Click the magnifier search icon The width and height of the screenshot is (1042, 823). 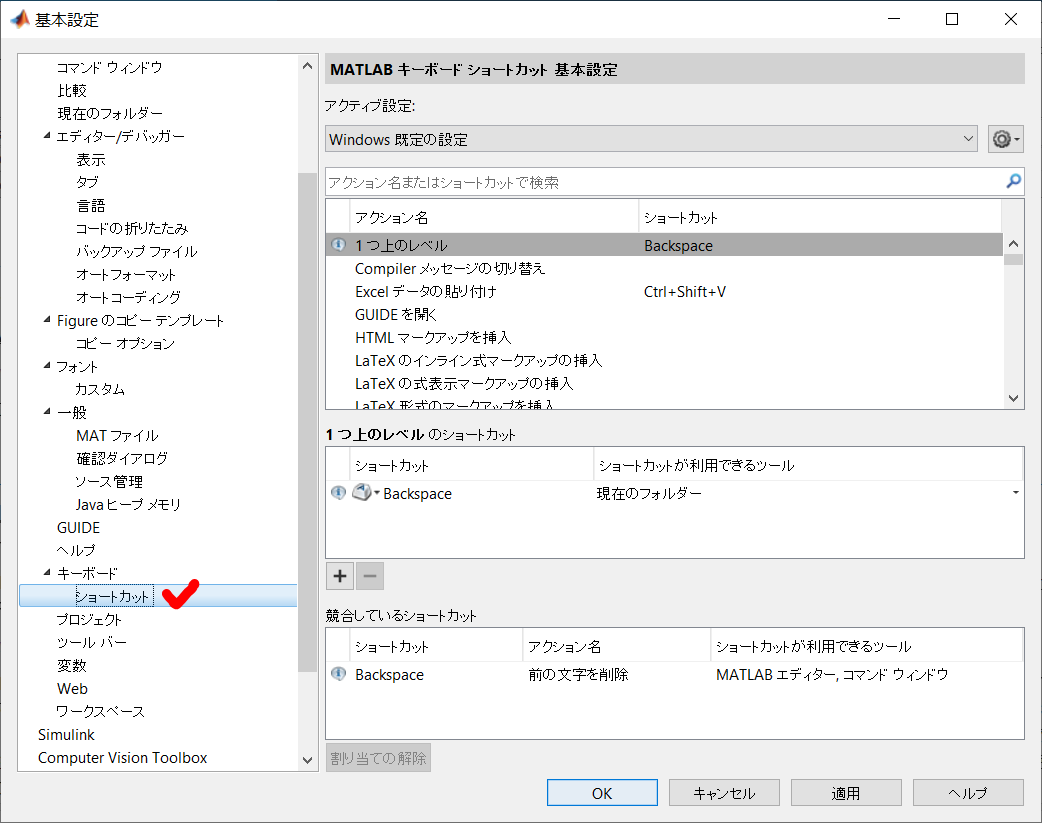(x=1013, y=182)
